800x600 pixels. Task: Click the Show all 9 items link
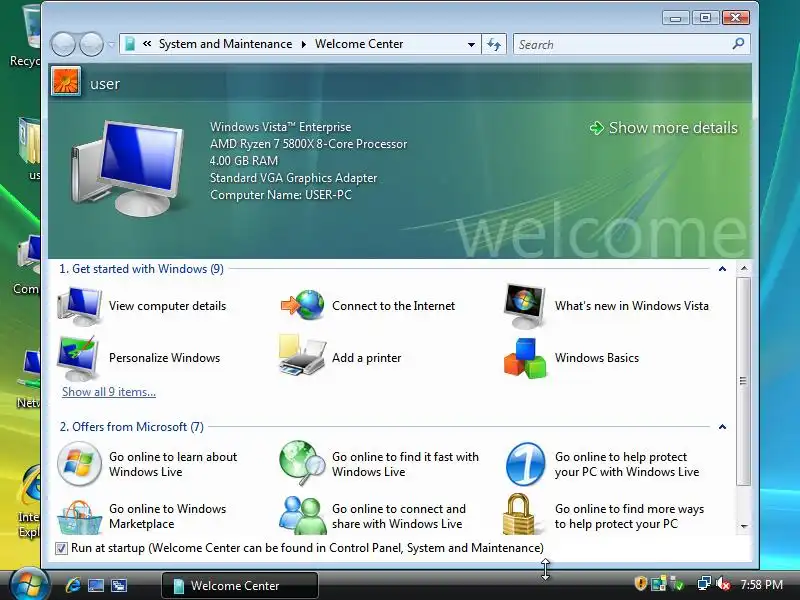tap(109, 392)
